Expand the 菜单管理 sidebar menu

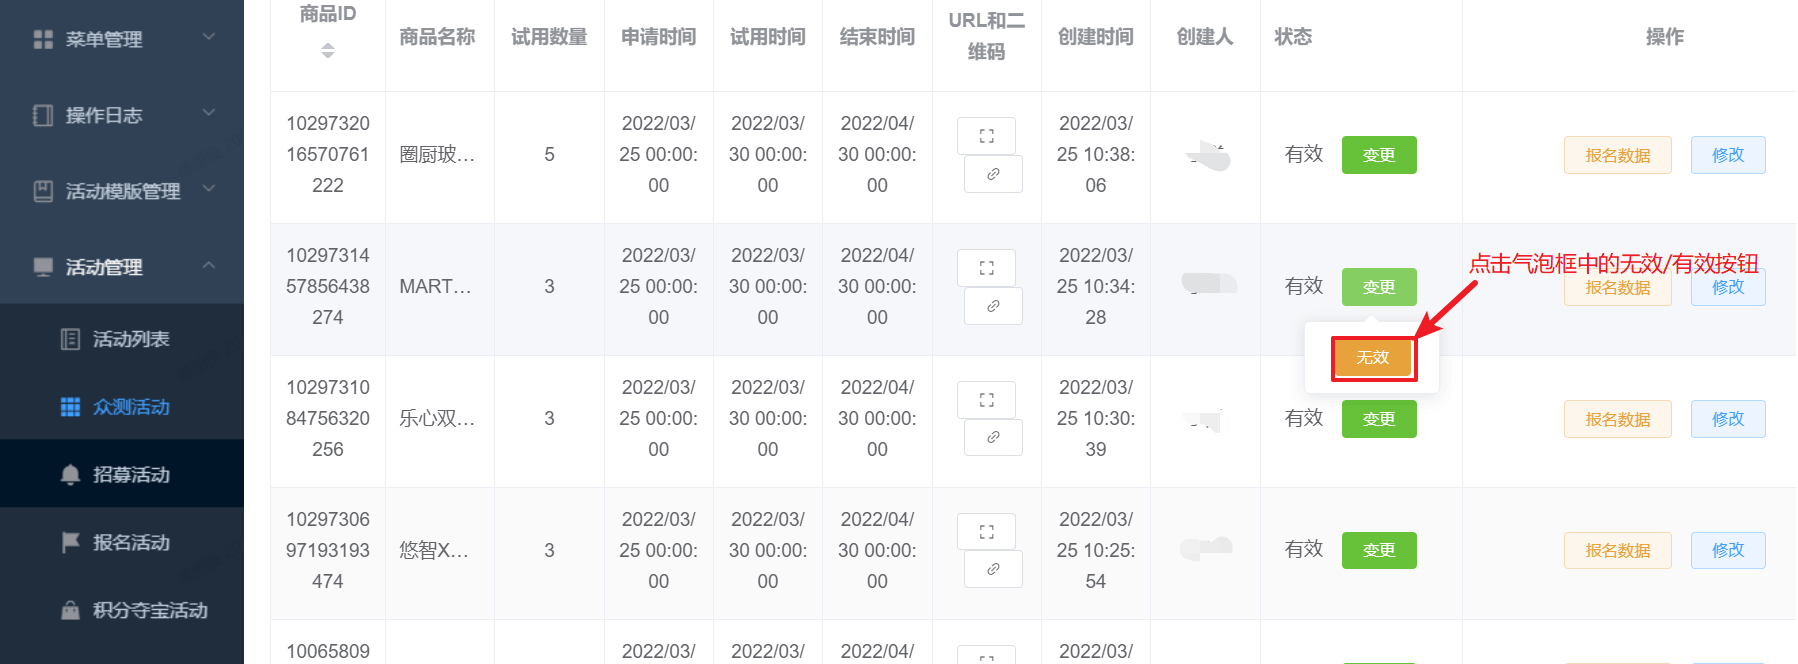(x=122, y=39)
